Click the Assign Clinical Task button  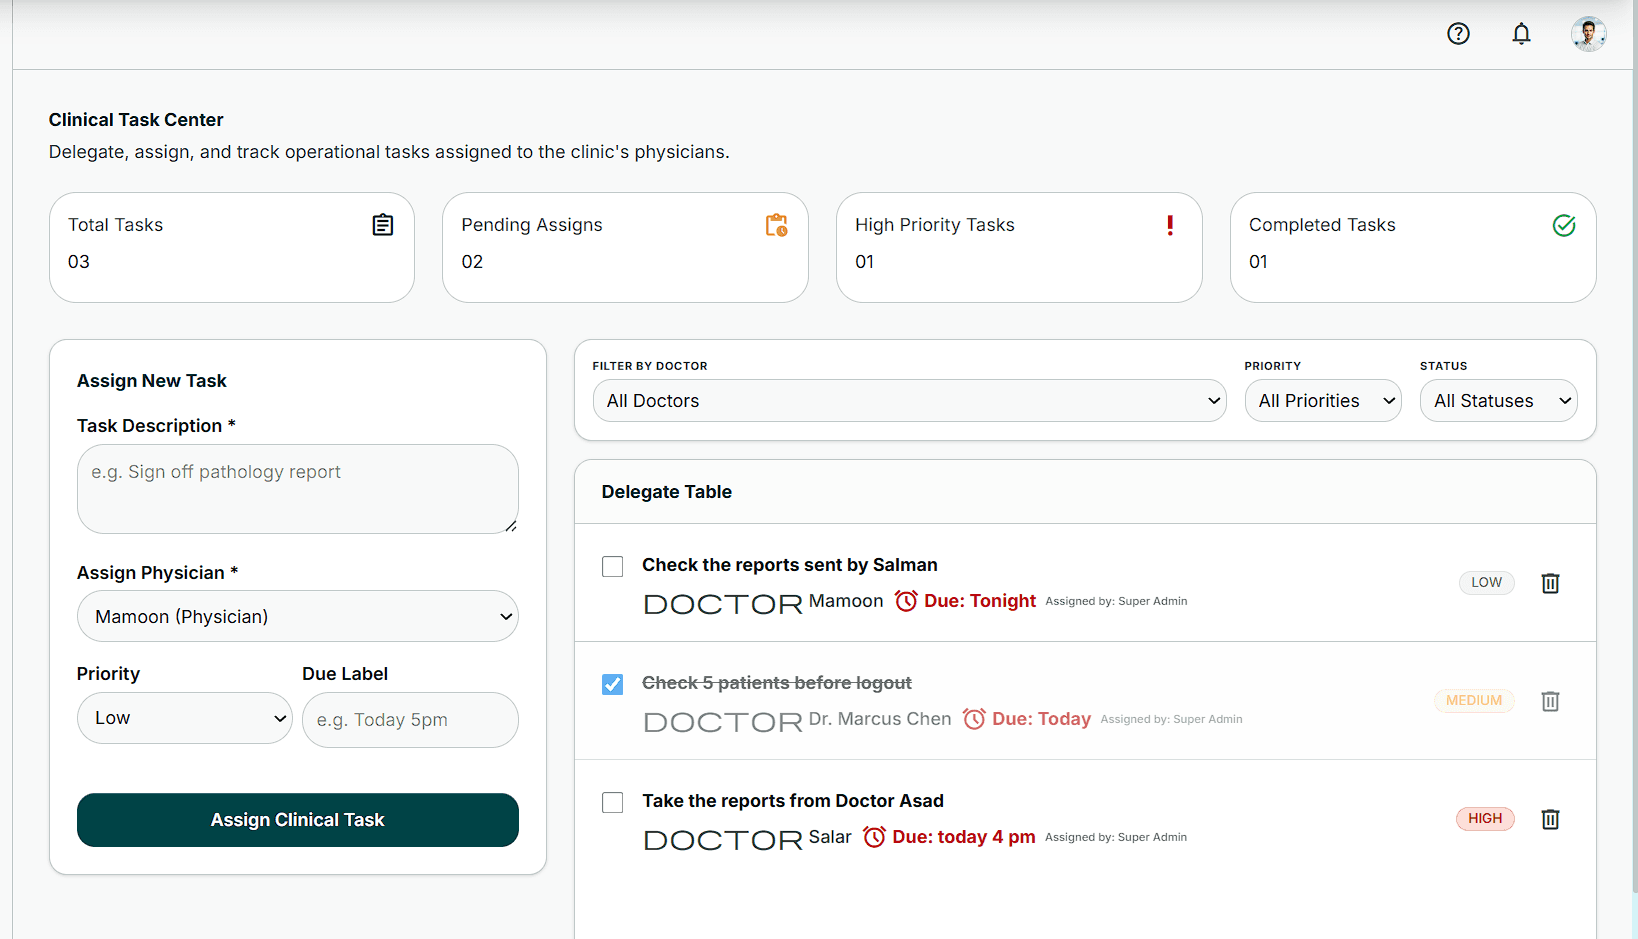point(298,820)
